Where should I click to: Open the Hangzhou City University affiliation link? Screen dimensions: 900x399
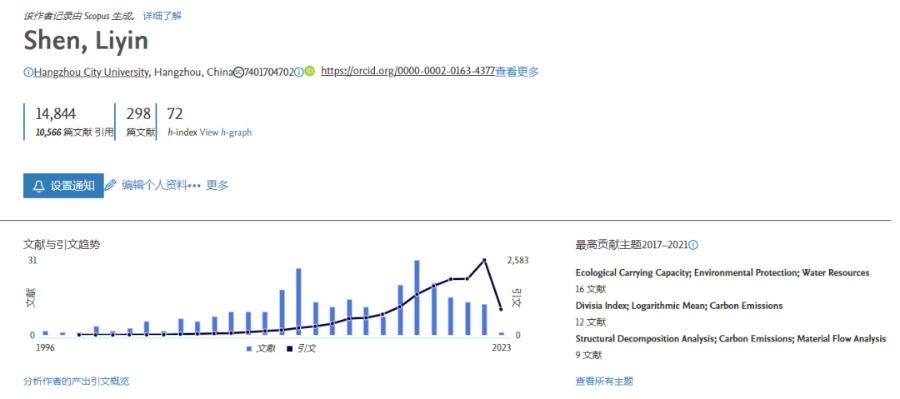pos(91,72)
